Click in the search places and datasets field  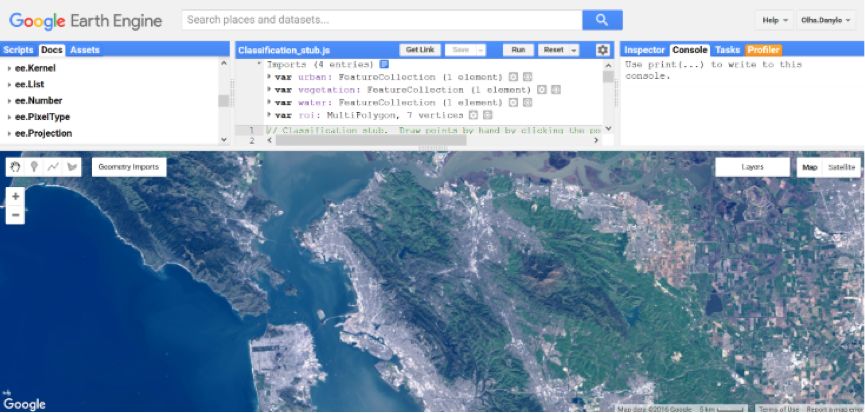[382, 20]
